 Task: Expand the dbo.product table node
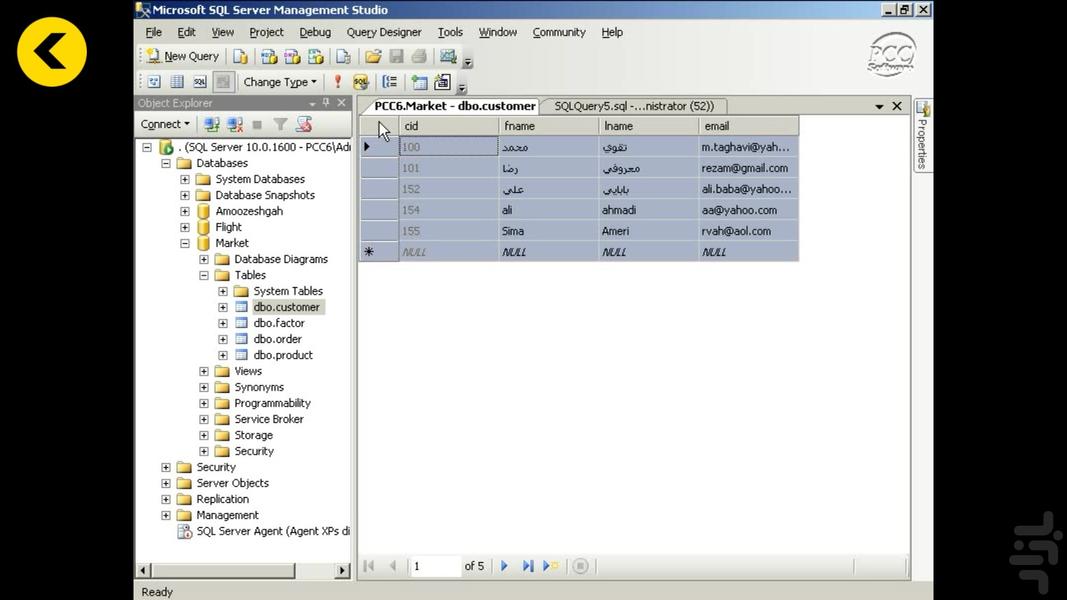pyautogui.click(x=223, y=355)
